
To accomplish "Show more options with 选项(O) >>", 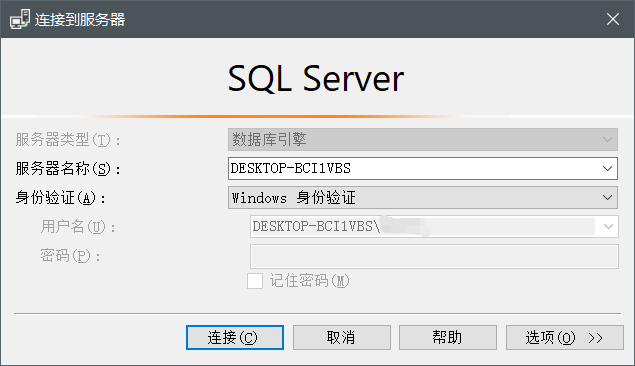I will pos(565,337).
